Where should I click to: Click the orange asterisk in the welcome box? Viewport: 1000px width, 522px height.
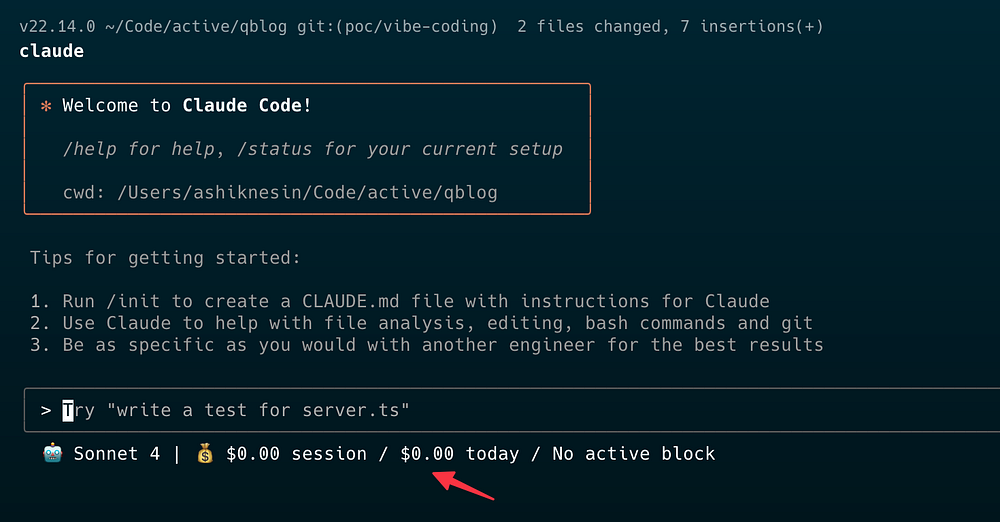pos(46,106)
